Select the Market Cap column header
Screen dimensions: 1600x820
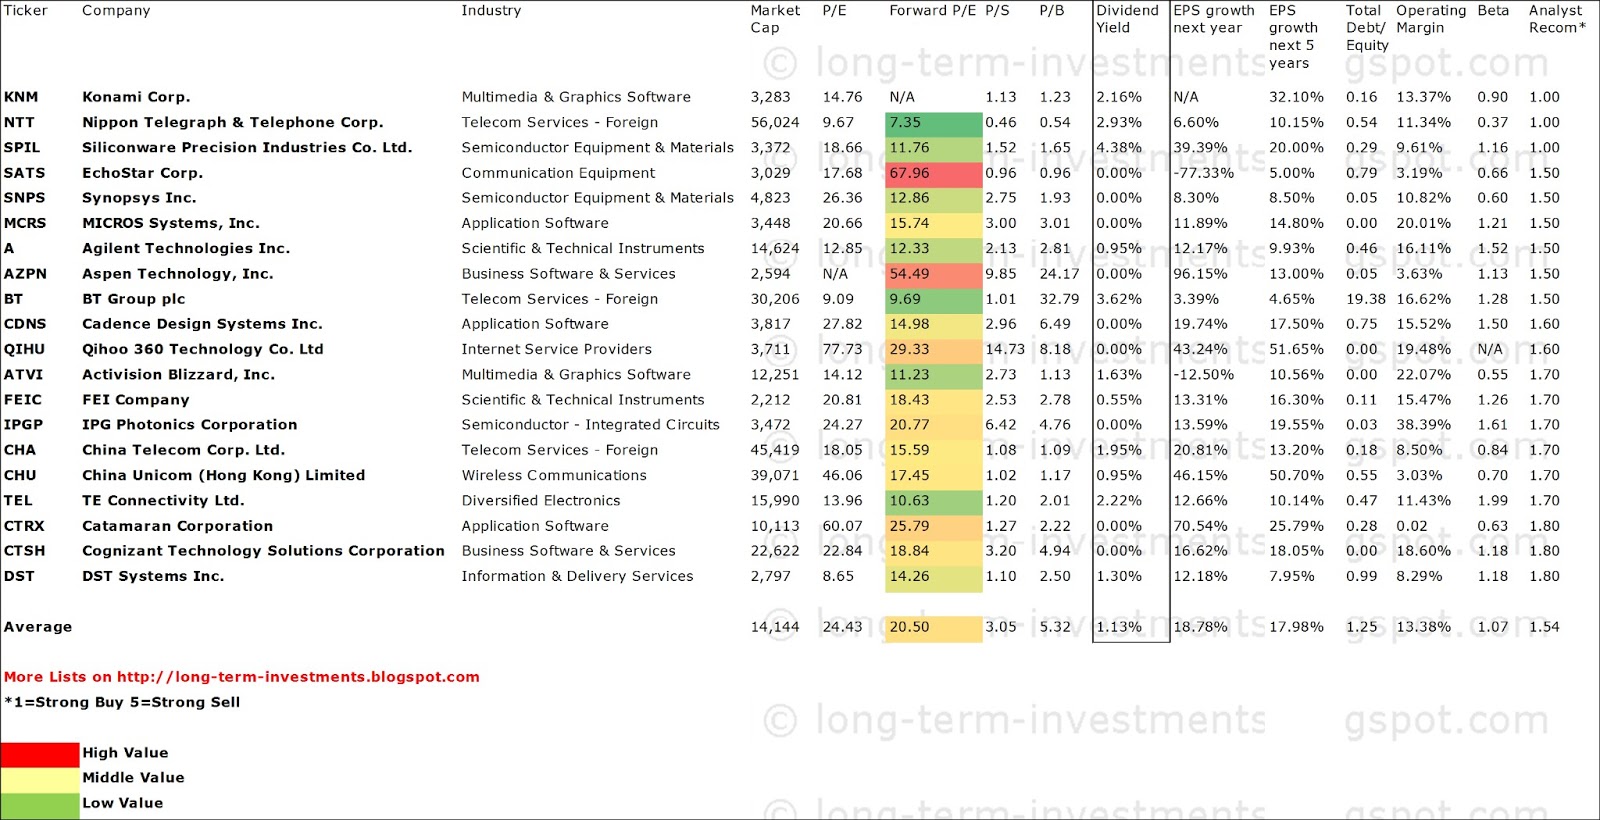775,19
